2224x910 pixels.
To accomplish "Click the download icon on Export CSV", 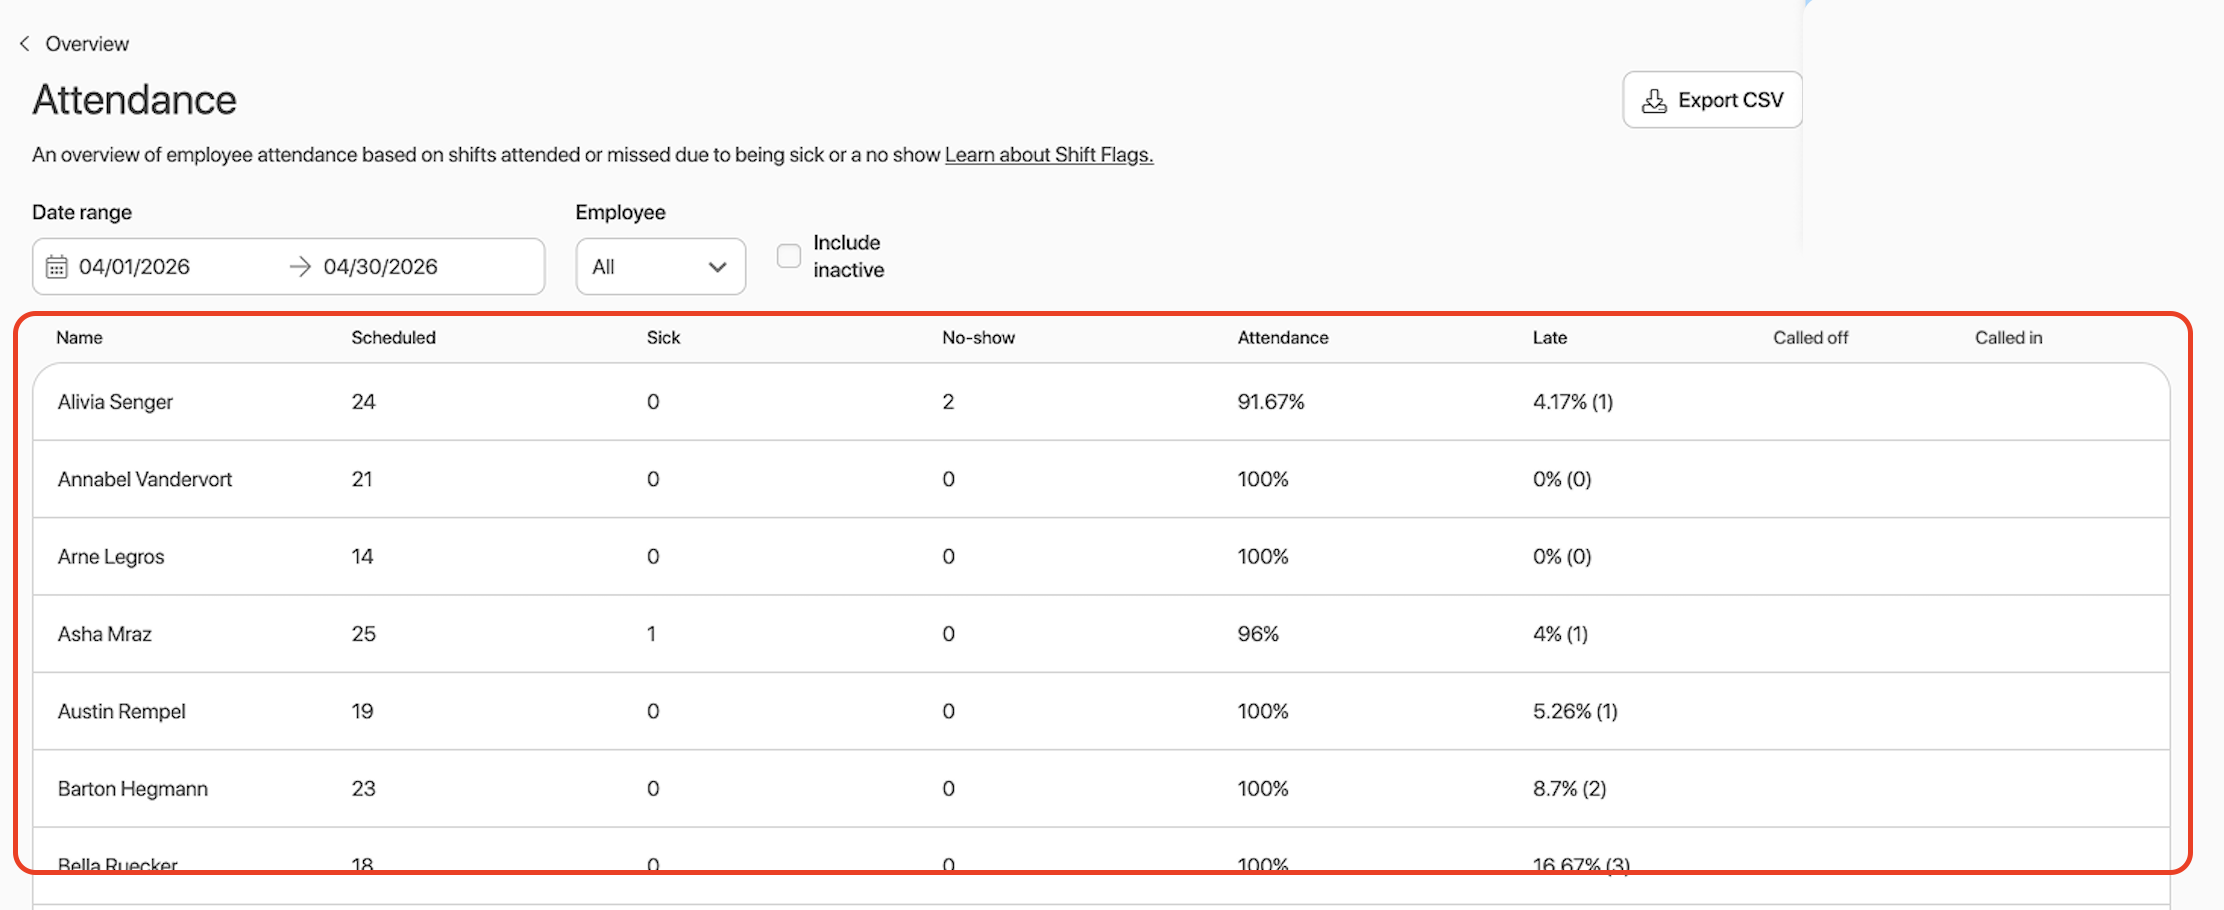I will (1655, 100).
